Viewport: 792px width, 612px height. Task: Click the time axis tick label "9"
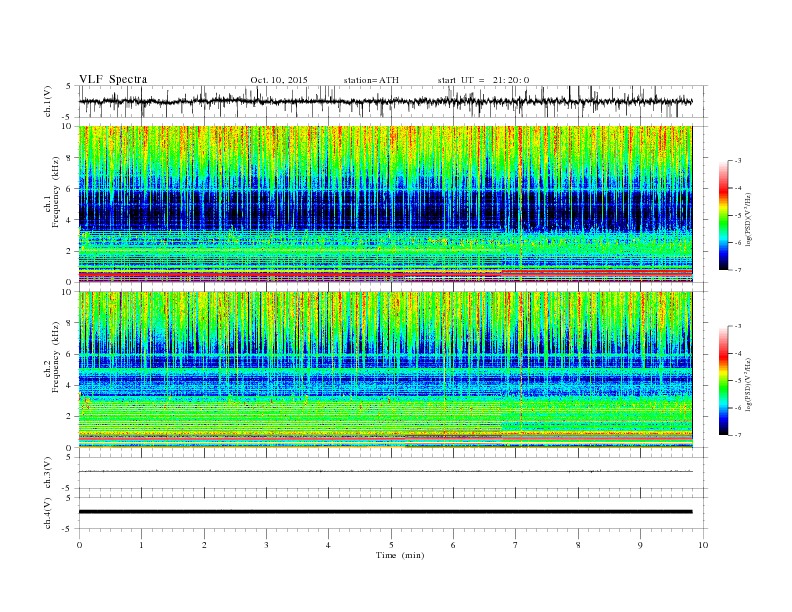pos(640,545)
